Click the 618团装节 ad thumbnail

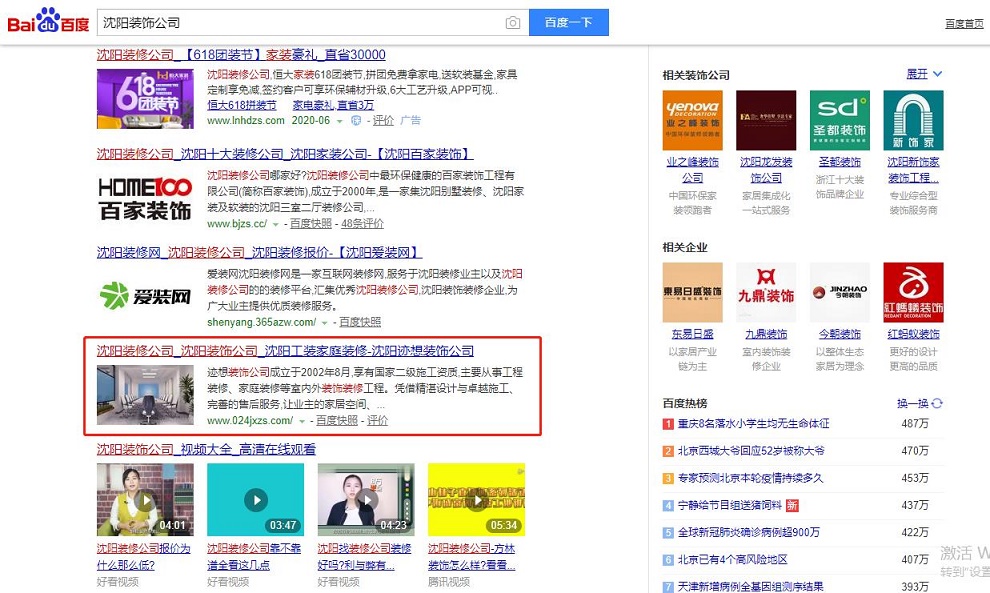point(145,99)
